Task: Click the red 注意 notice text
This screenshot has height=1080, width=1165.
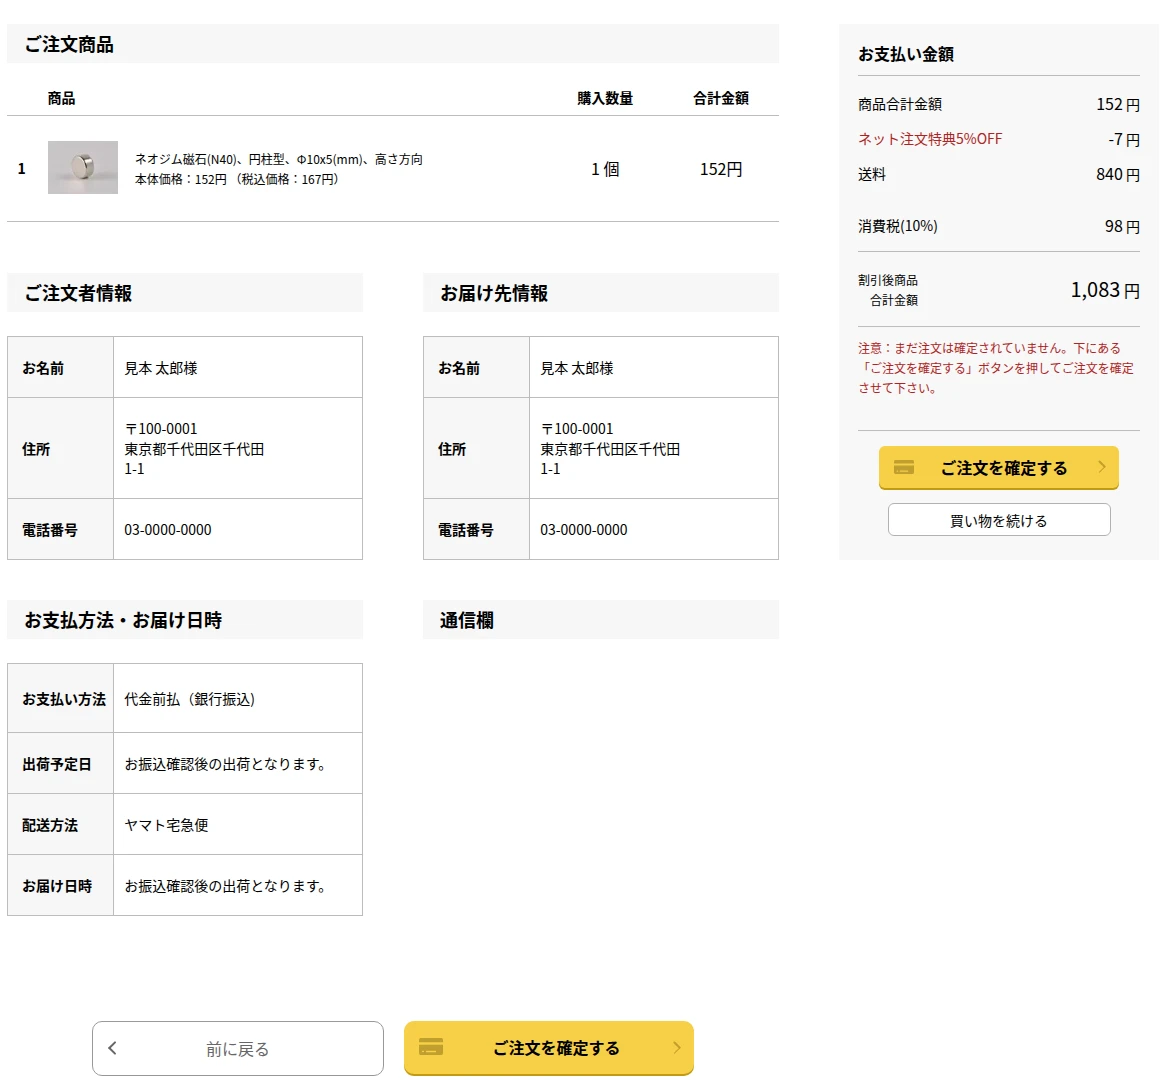Action: click(x=996, y=368)
